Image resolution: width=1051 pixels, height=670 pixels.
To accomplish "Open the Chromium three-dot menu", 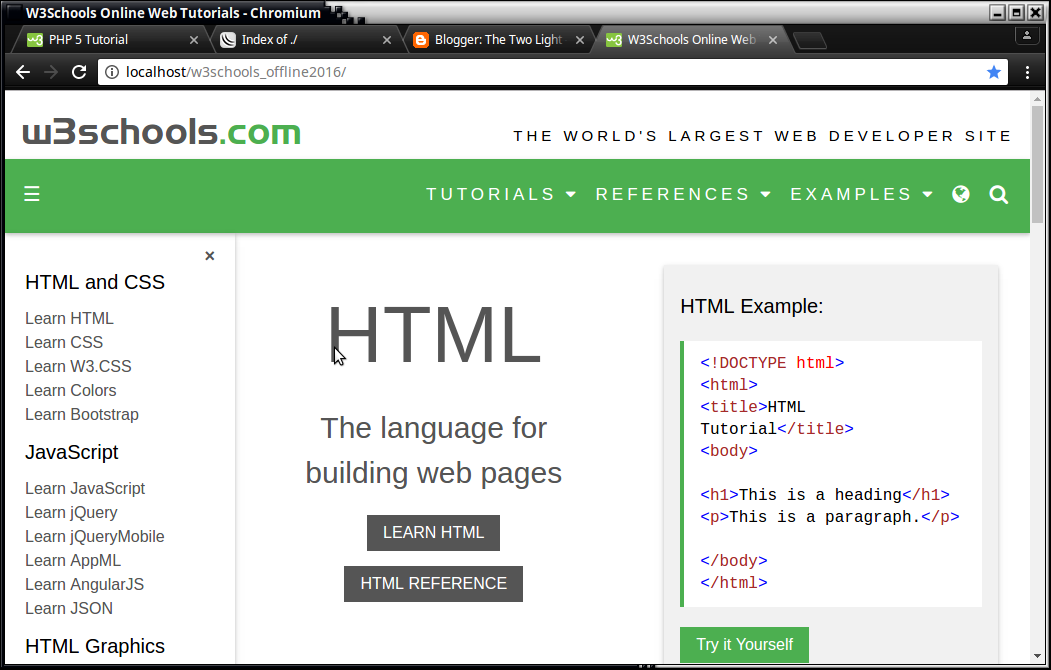I will tap(1027, 72).
